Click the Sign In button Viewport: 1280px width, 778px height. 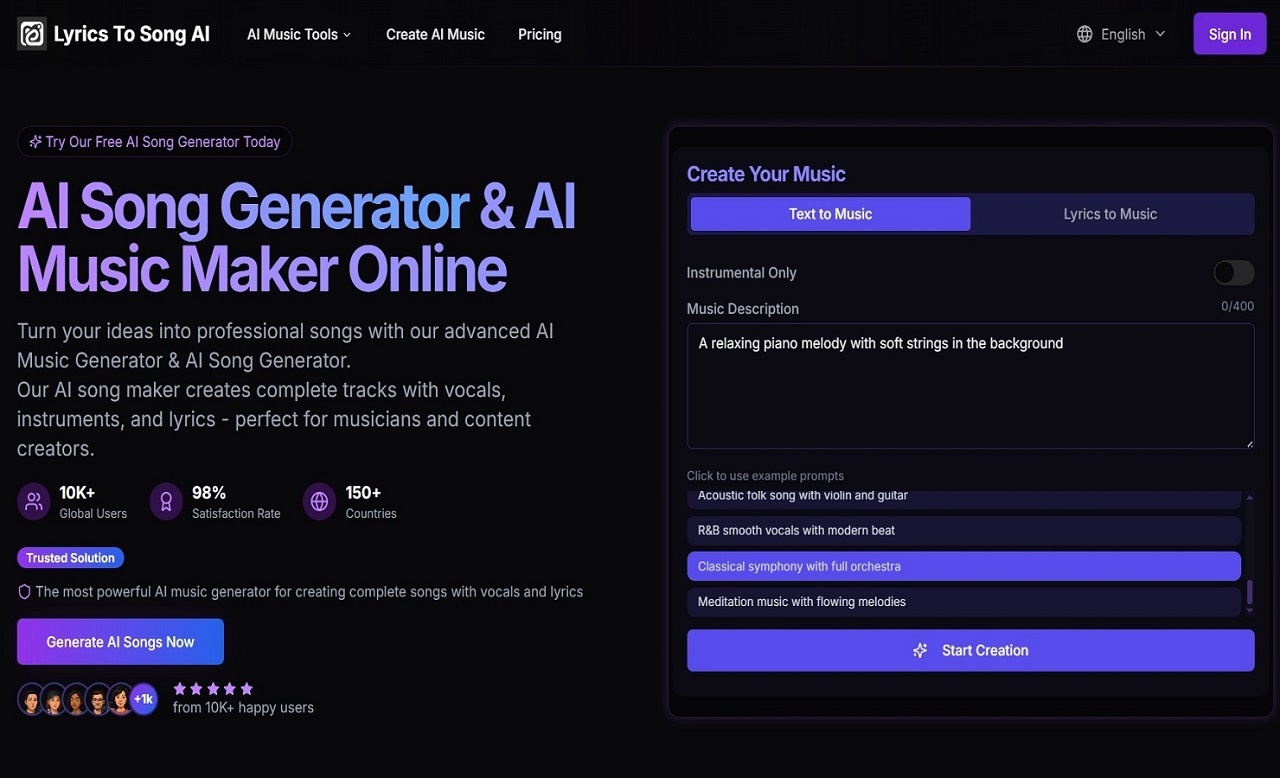click(x=1229, y=33)
